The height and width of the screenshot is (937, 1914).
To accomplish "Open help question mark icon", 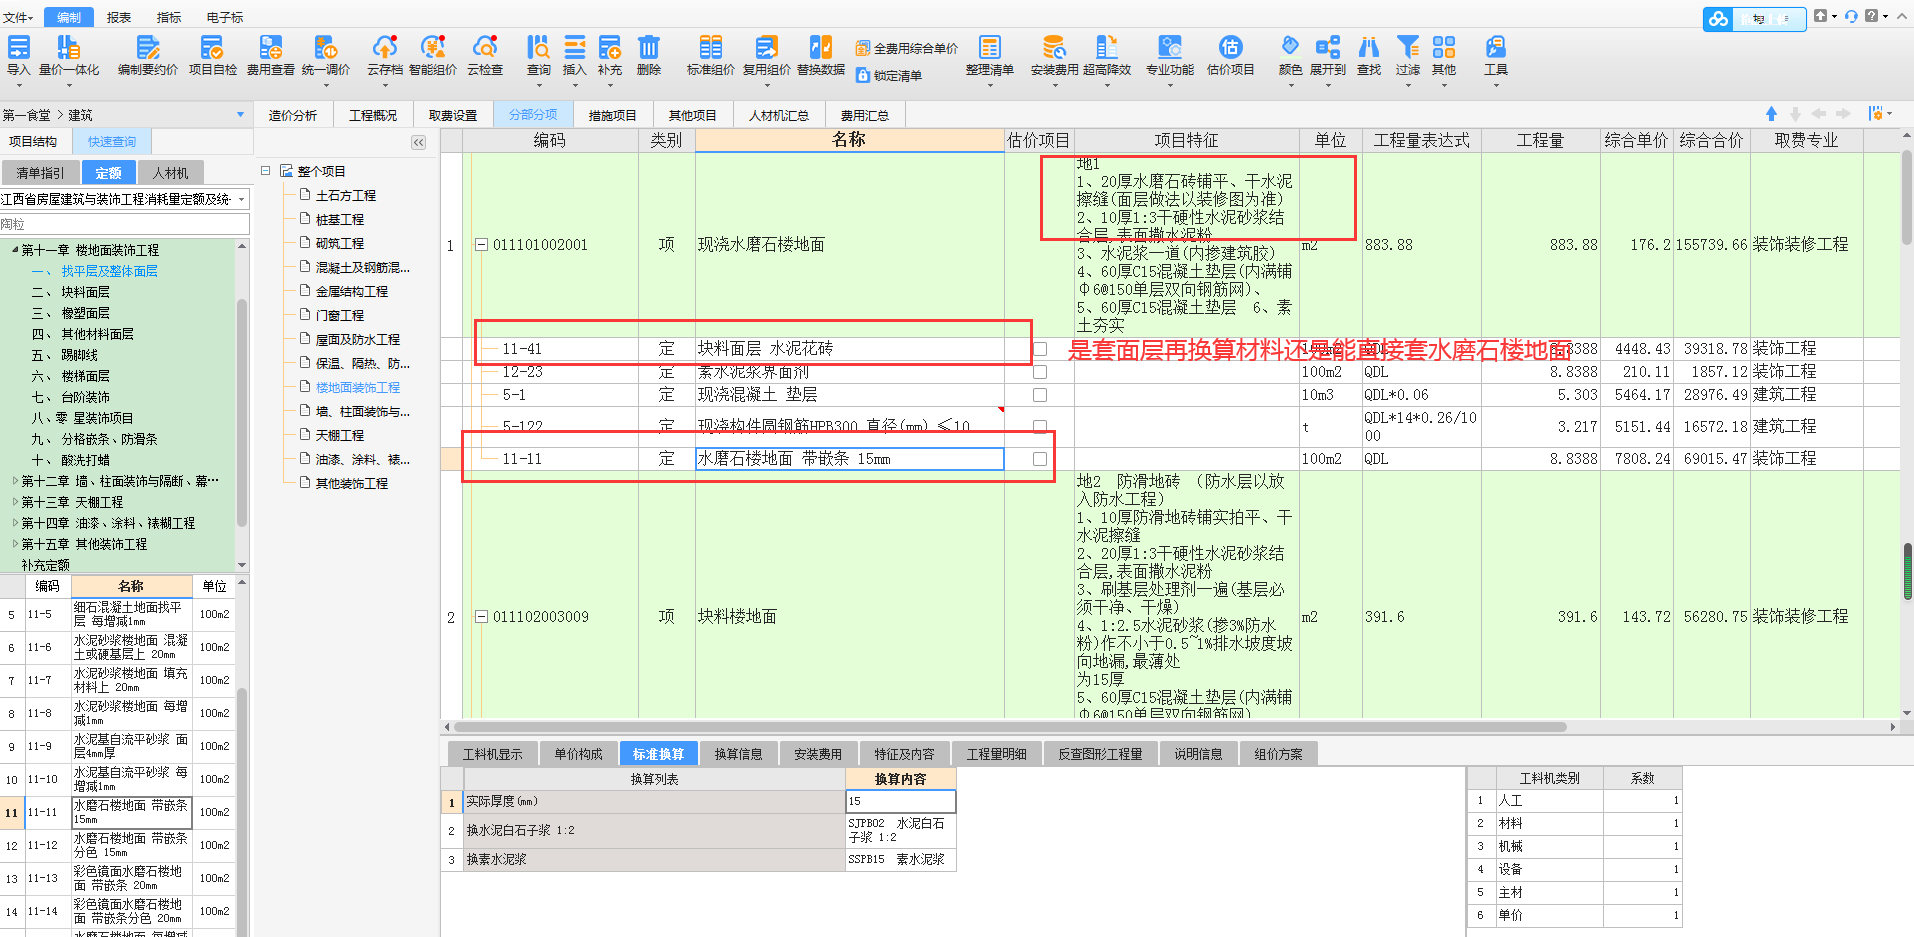I will click(1871, 16).
